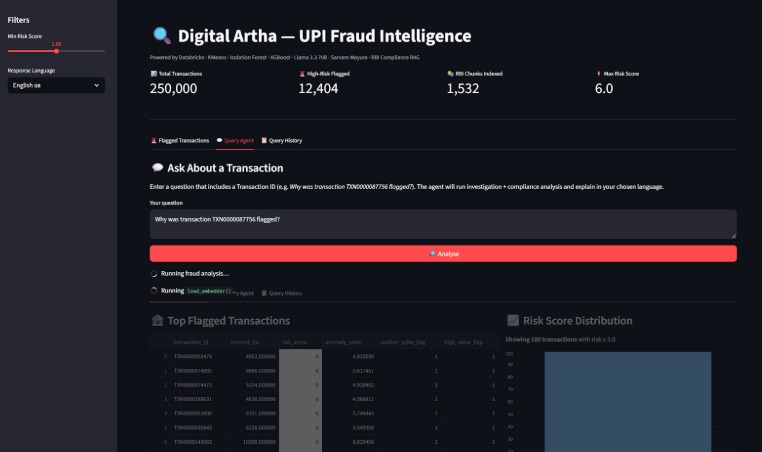Click the Ask About a Transaction heading
Image resolution: width=762 pixels, height=452 pixels.
pos(225,168)
